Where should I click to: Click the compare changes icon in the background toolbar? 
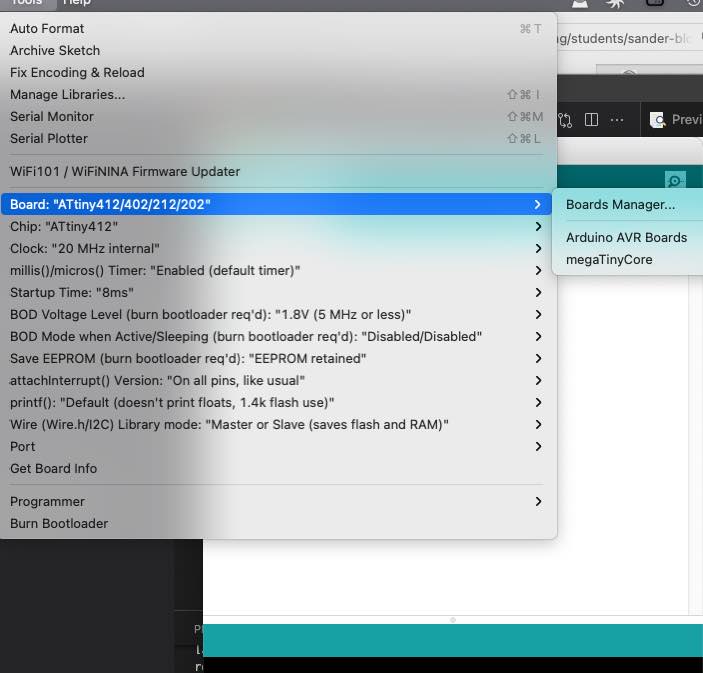(x=565, y=120)
